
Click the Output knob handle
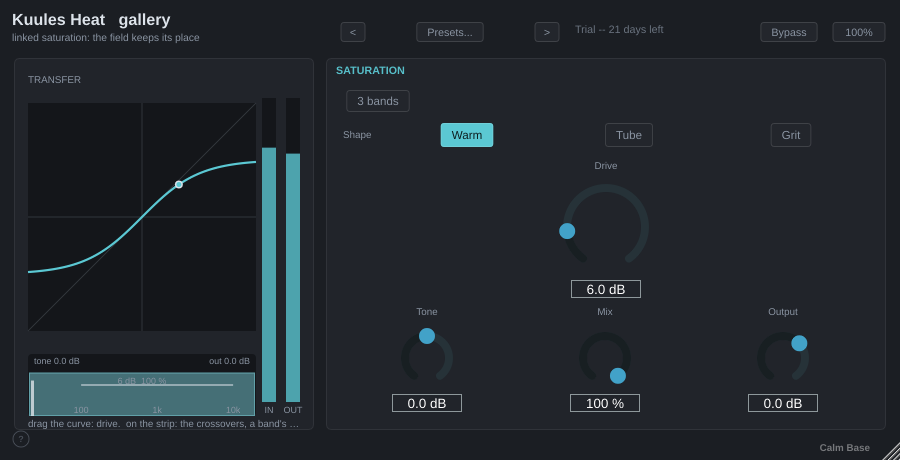[x=799, y=343]
